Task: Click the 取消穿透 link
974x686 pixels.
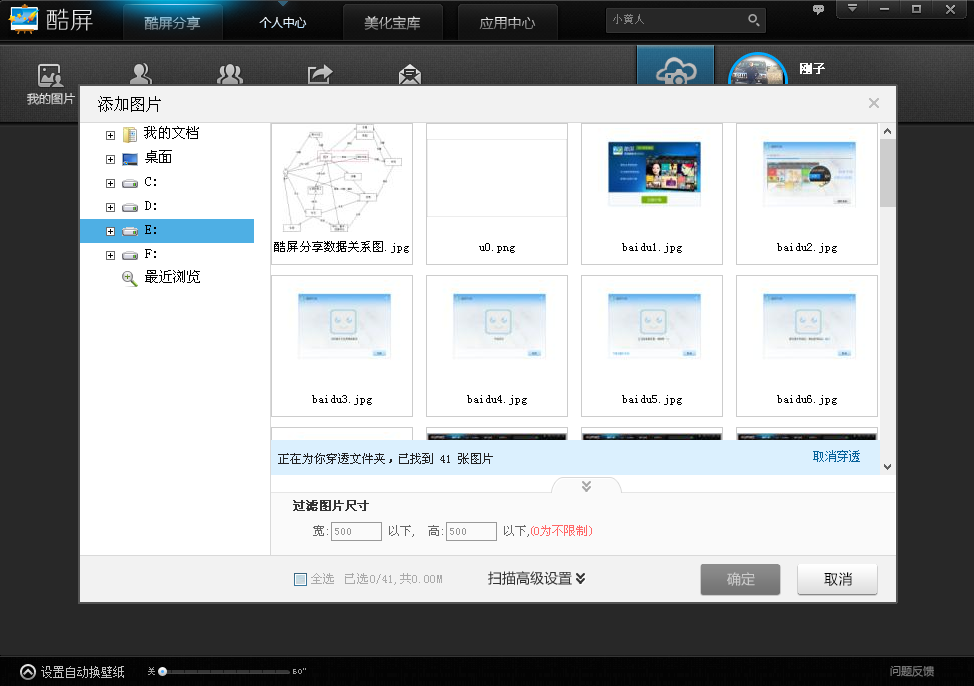Action: pyautogui.click(x=836, y=457)
